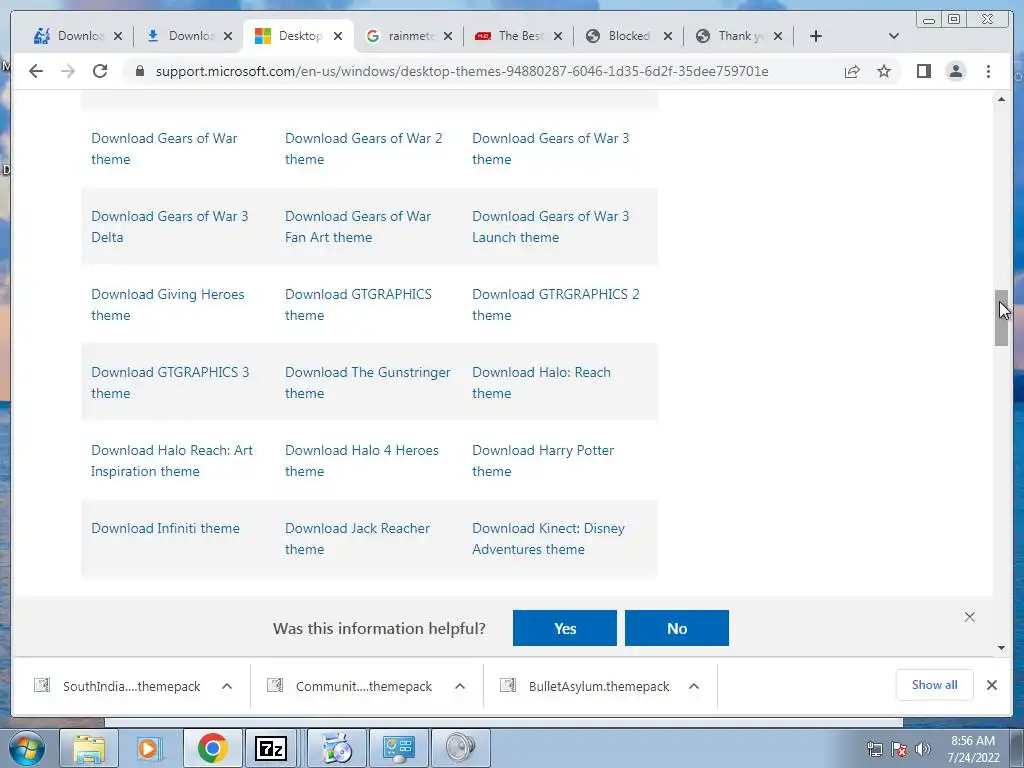Download Infiniti theme
The height and width of the screenshot is (768, 1024).
point(165,528)
